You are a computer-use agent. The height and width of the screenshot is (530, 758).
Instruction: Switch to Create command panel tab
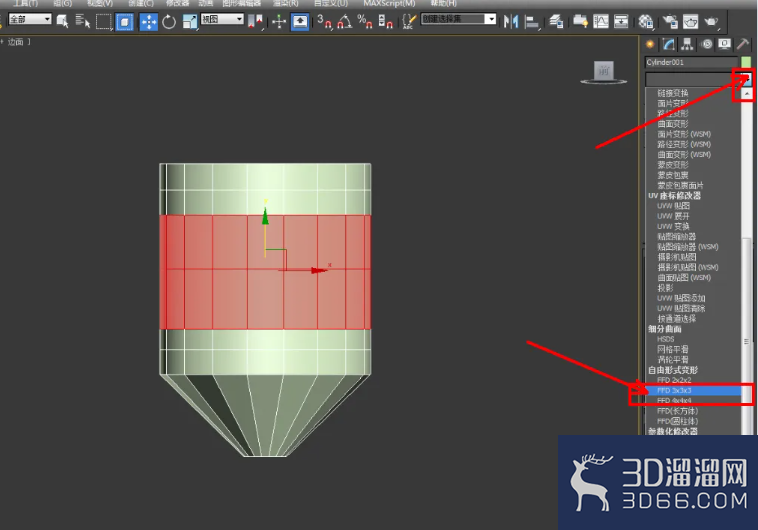coord(650,44)
